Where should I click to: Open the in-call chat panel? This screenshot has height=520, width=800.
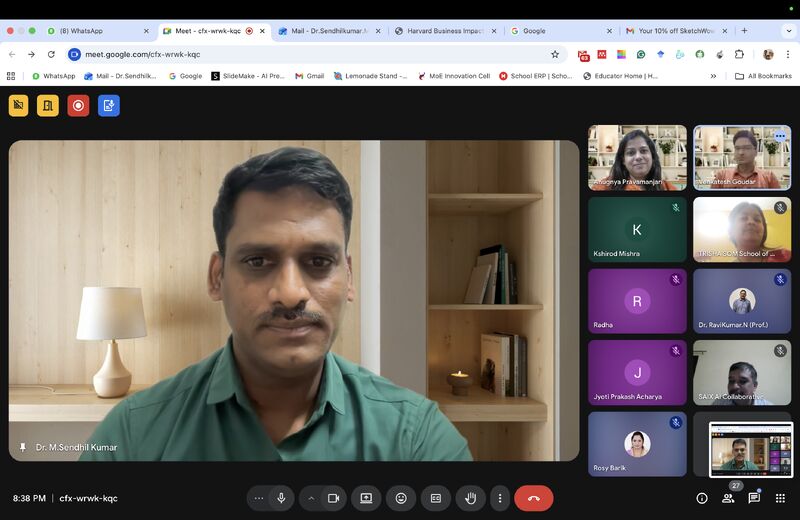pos(754,498)
